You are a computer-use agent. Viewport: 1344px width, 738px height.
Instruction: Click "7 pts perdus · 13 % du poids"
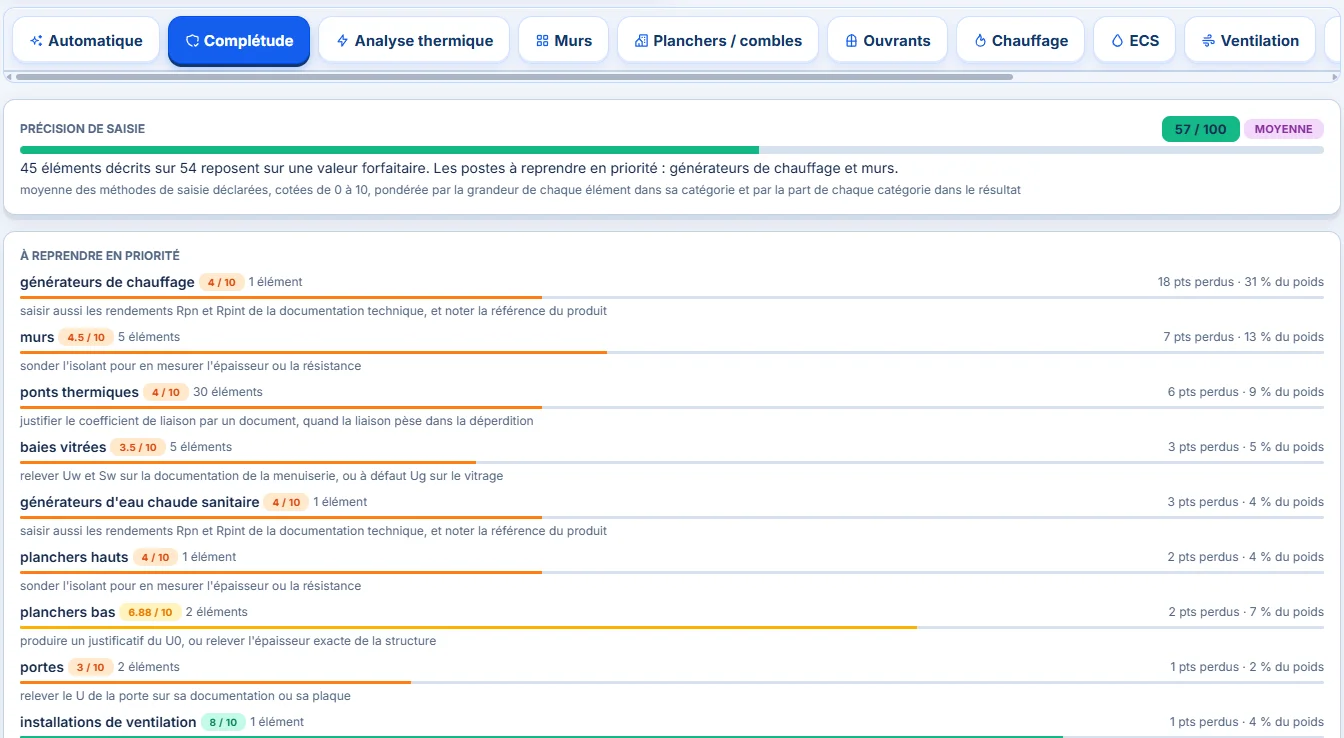[1244, 337]
